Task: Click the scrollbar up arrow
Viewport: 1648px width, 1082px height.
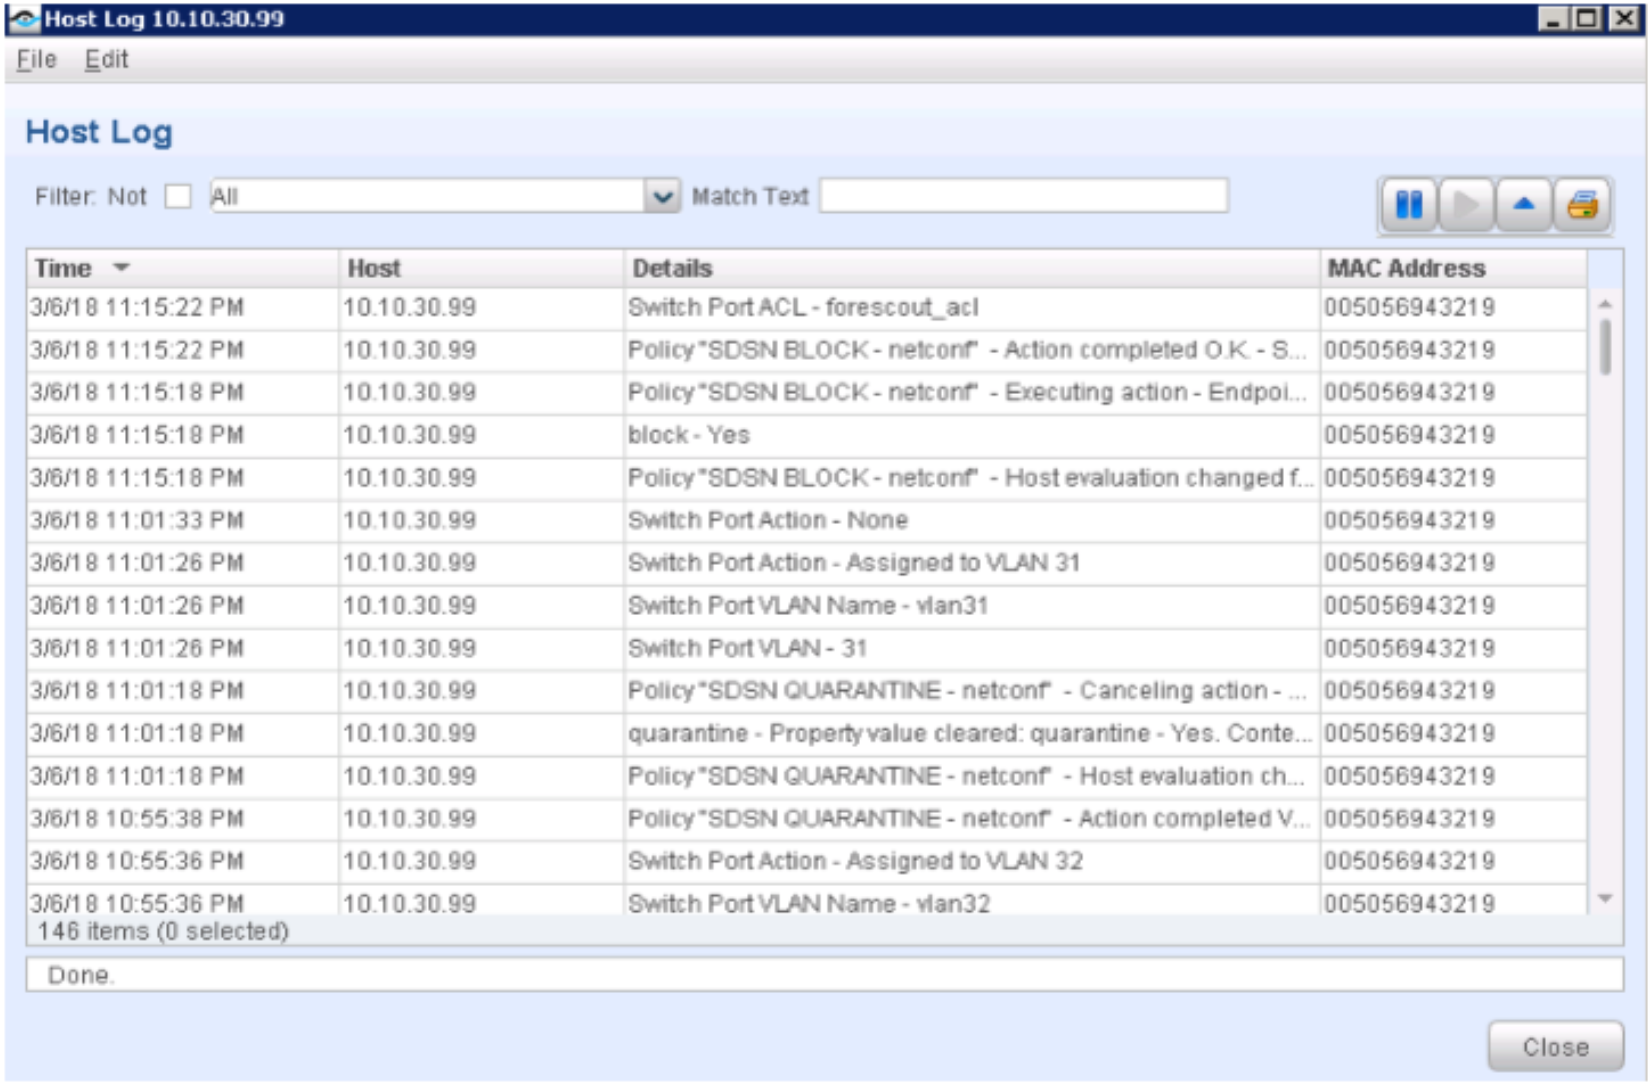Action: 1605,303
